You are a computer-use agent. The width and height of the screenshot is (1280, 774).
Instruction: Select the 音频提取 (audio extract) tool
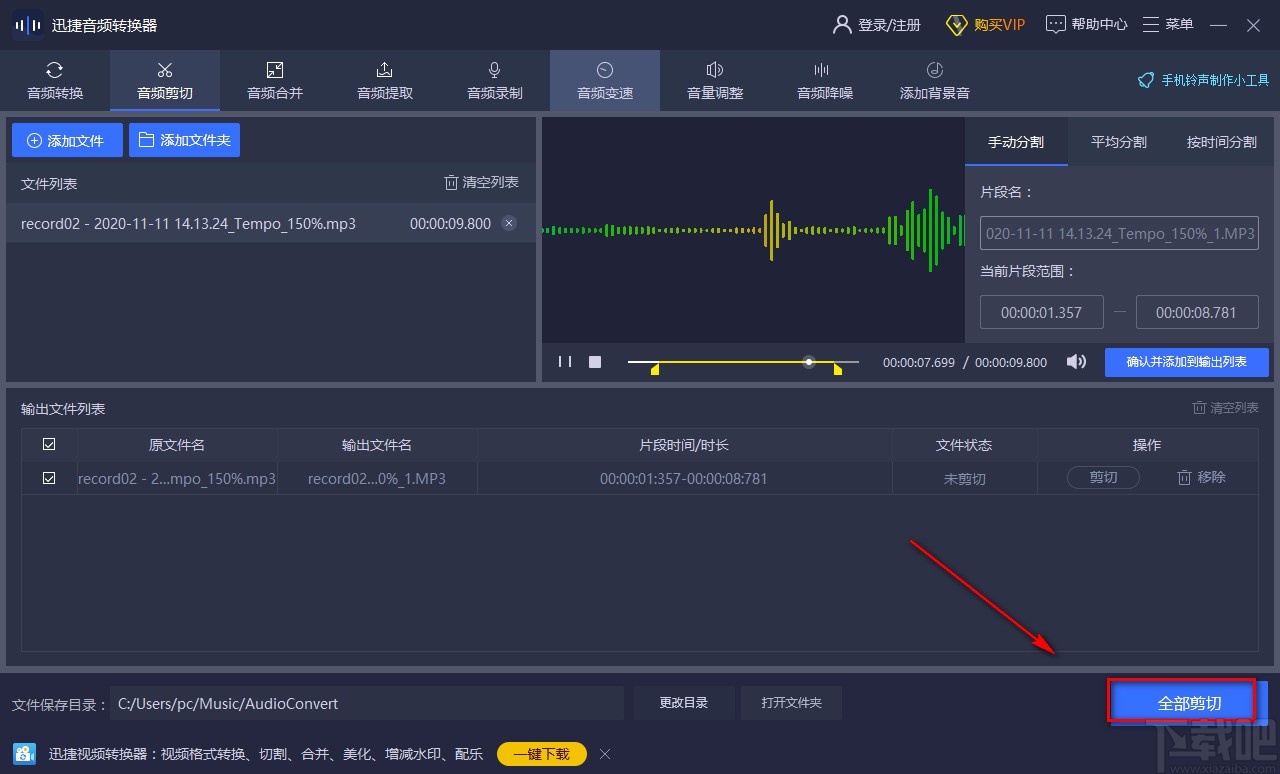tap(384, 80)
